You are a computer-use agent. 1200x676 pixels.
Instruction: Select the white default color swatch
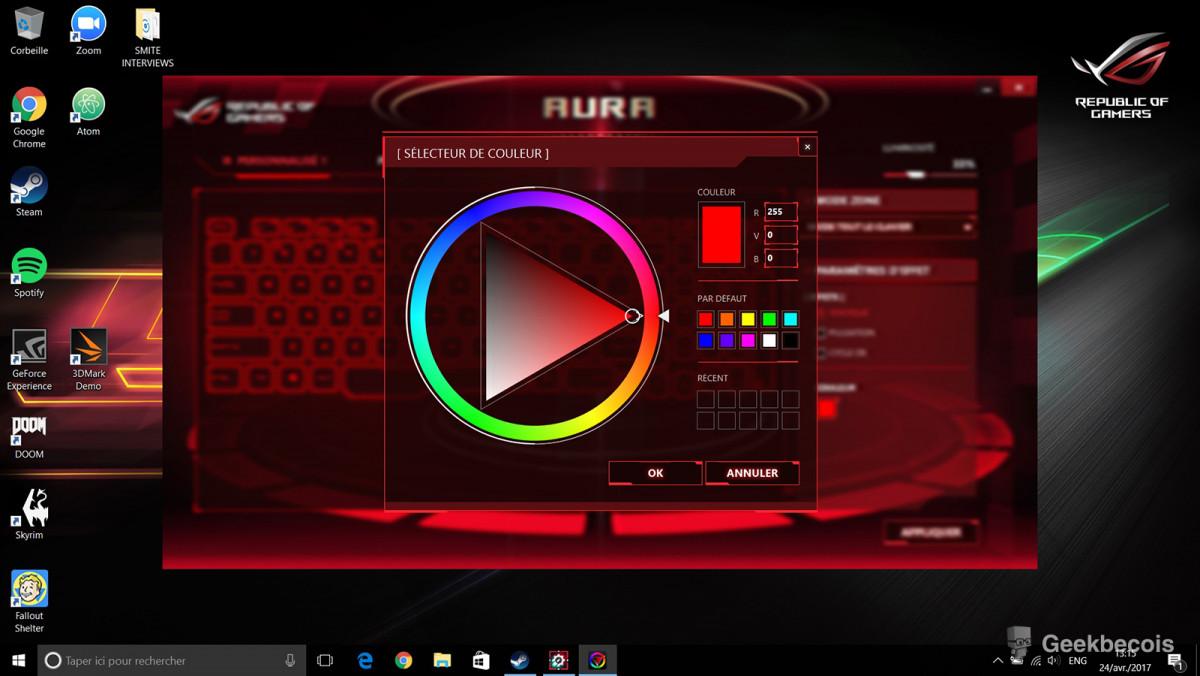(x=769, y=341)
